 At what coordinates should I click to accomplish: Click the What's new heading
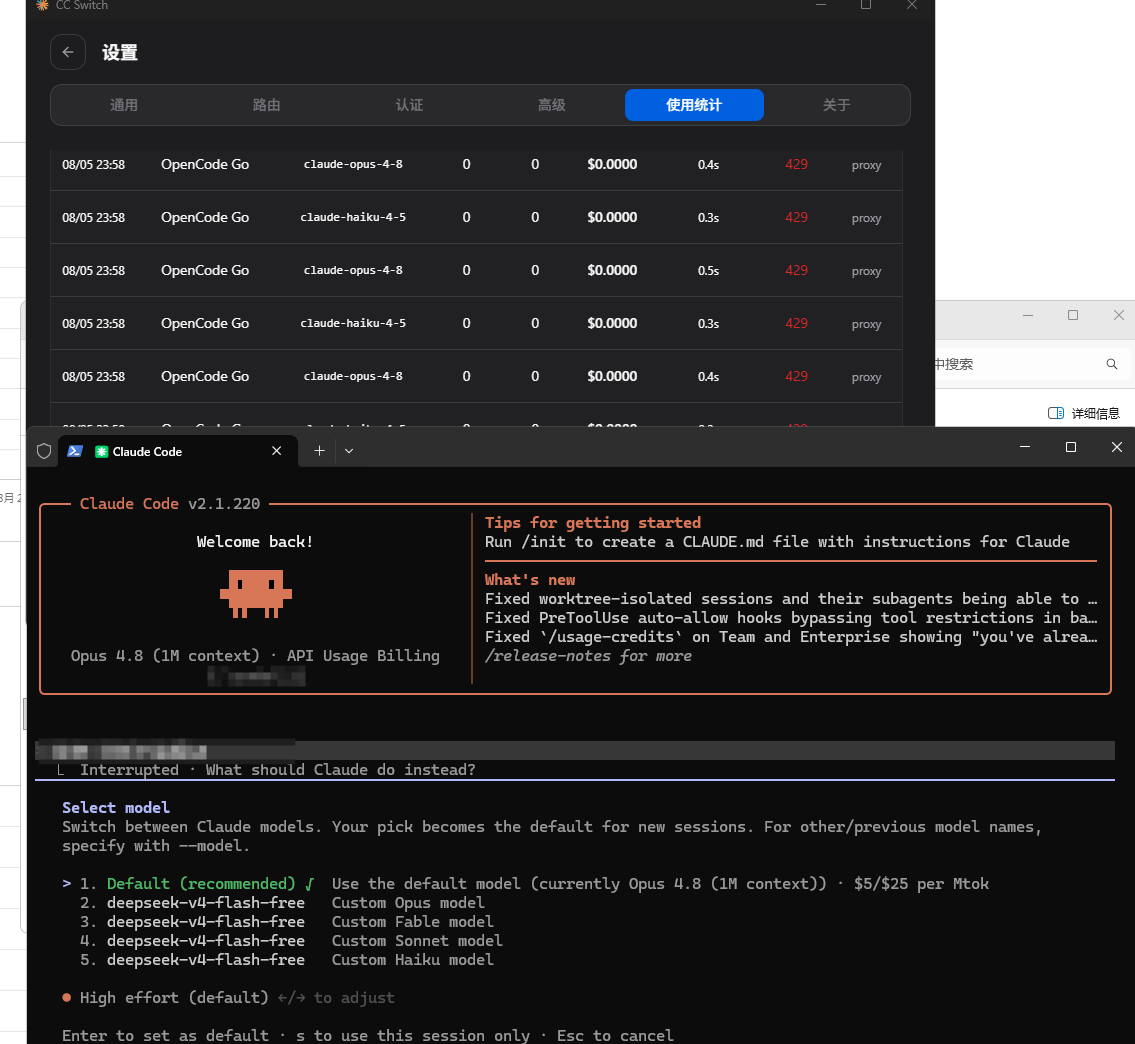point(530,580)
